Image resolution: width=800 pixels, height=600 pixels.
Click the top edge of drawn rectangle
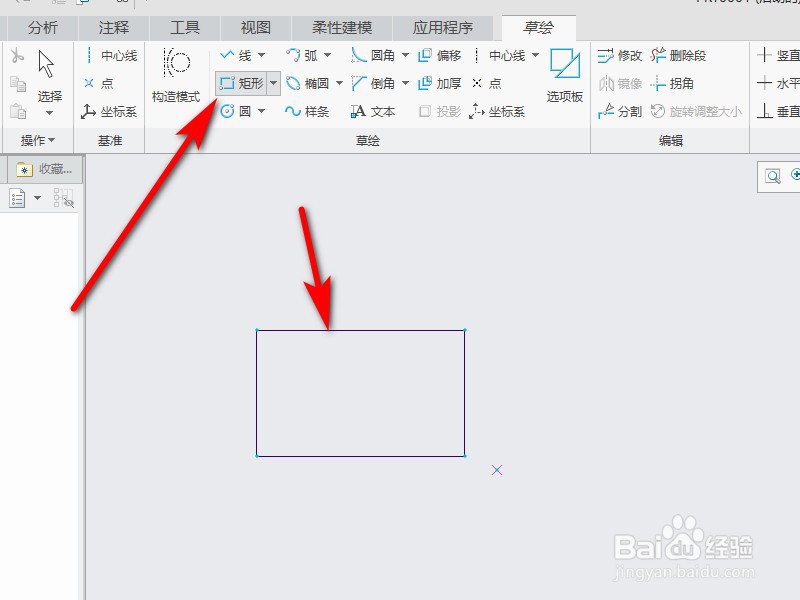click(x=361, y=330)
